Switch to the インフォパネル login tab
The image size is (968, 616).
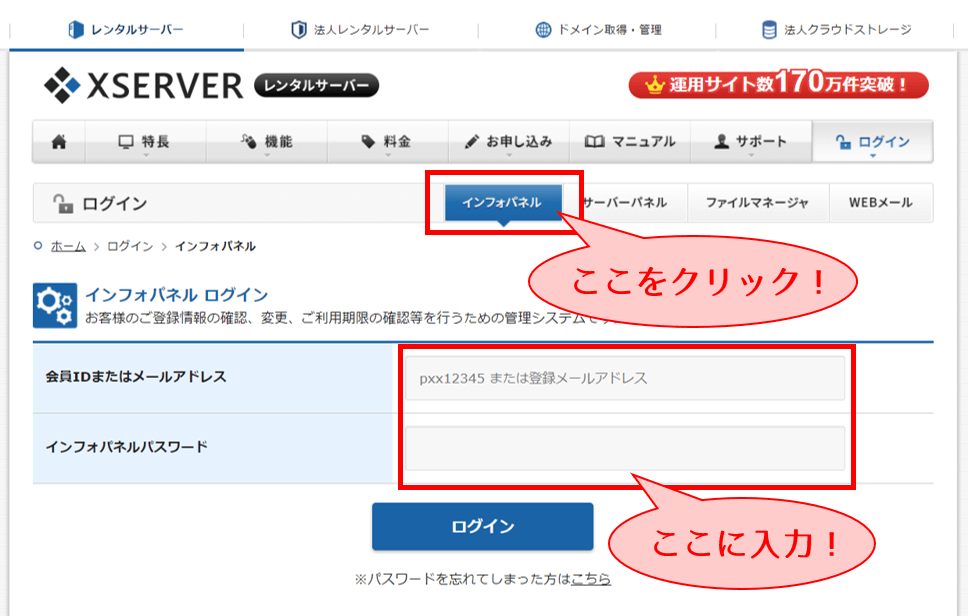click(x=503, y=202)
